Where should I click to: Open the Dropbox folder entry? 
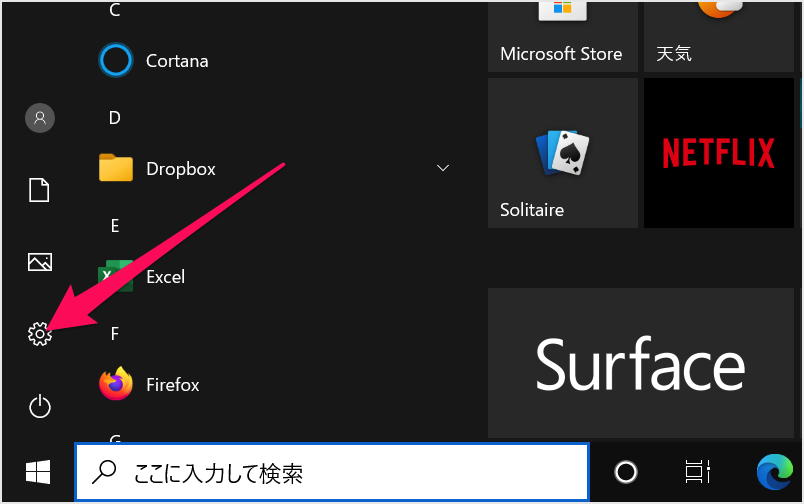coord(157,169)
